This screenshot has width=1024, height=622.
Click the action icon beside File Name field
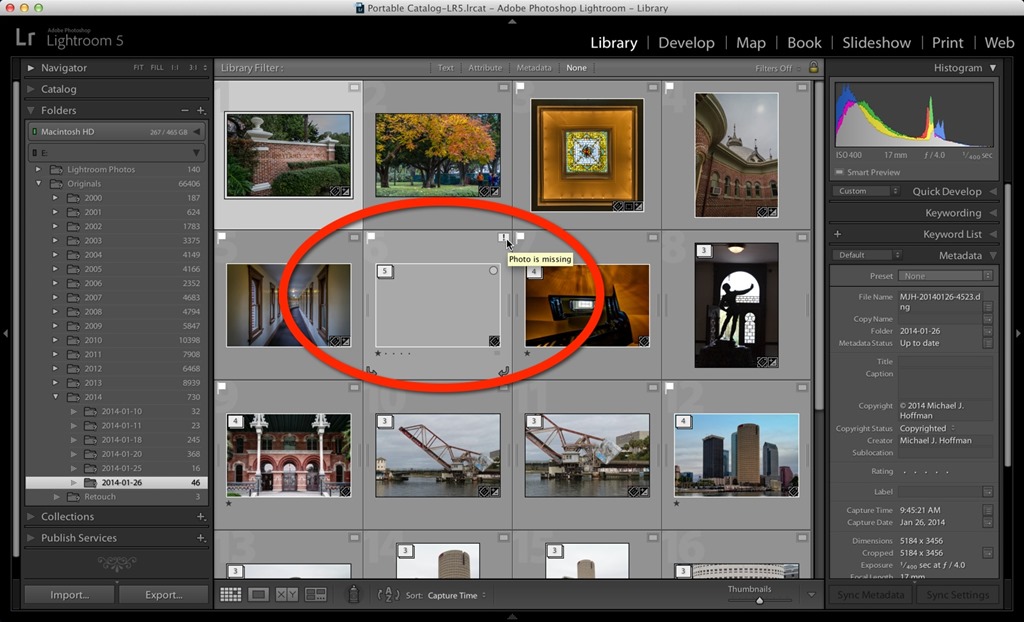(x=988, y=306)
